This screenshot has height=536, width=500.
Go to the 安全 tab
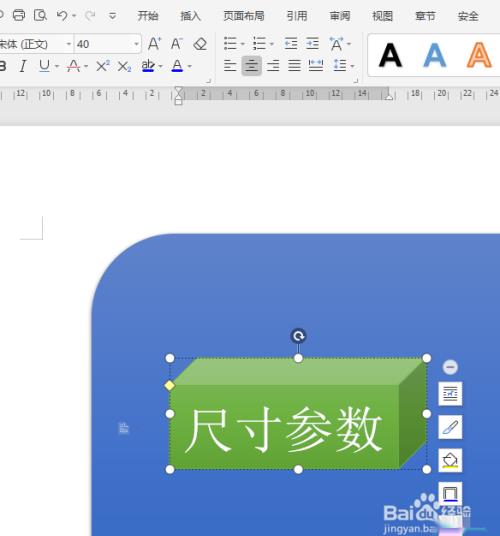tap(468, 16)
